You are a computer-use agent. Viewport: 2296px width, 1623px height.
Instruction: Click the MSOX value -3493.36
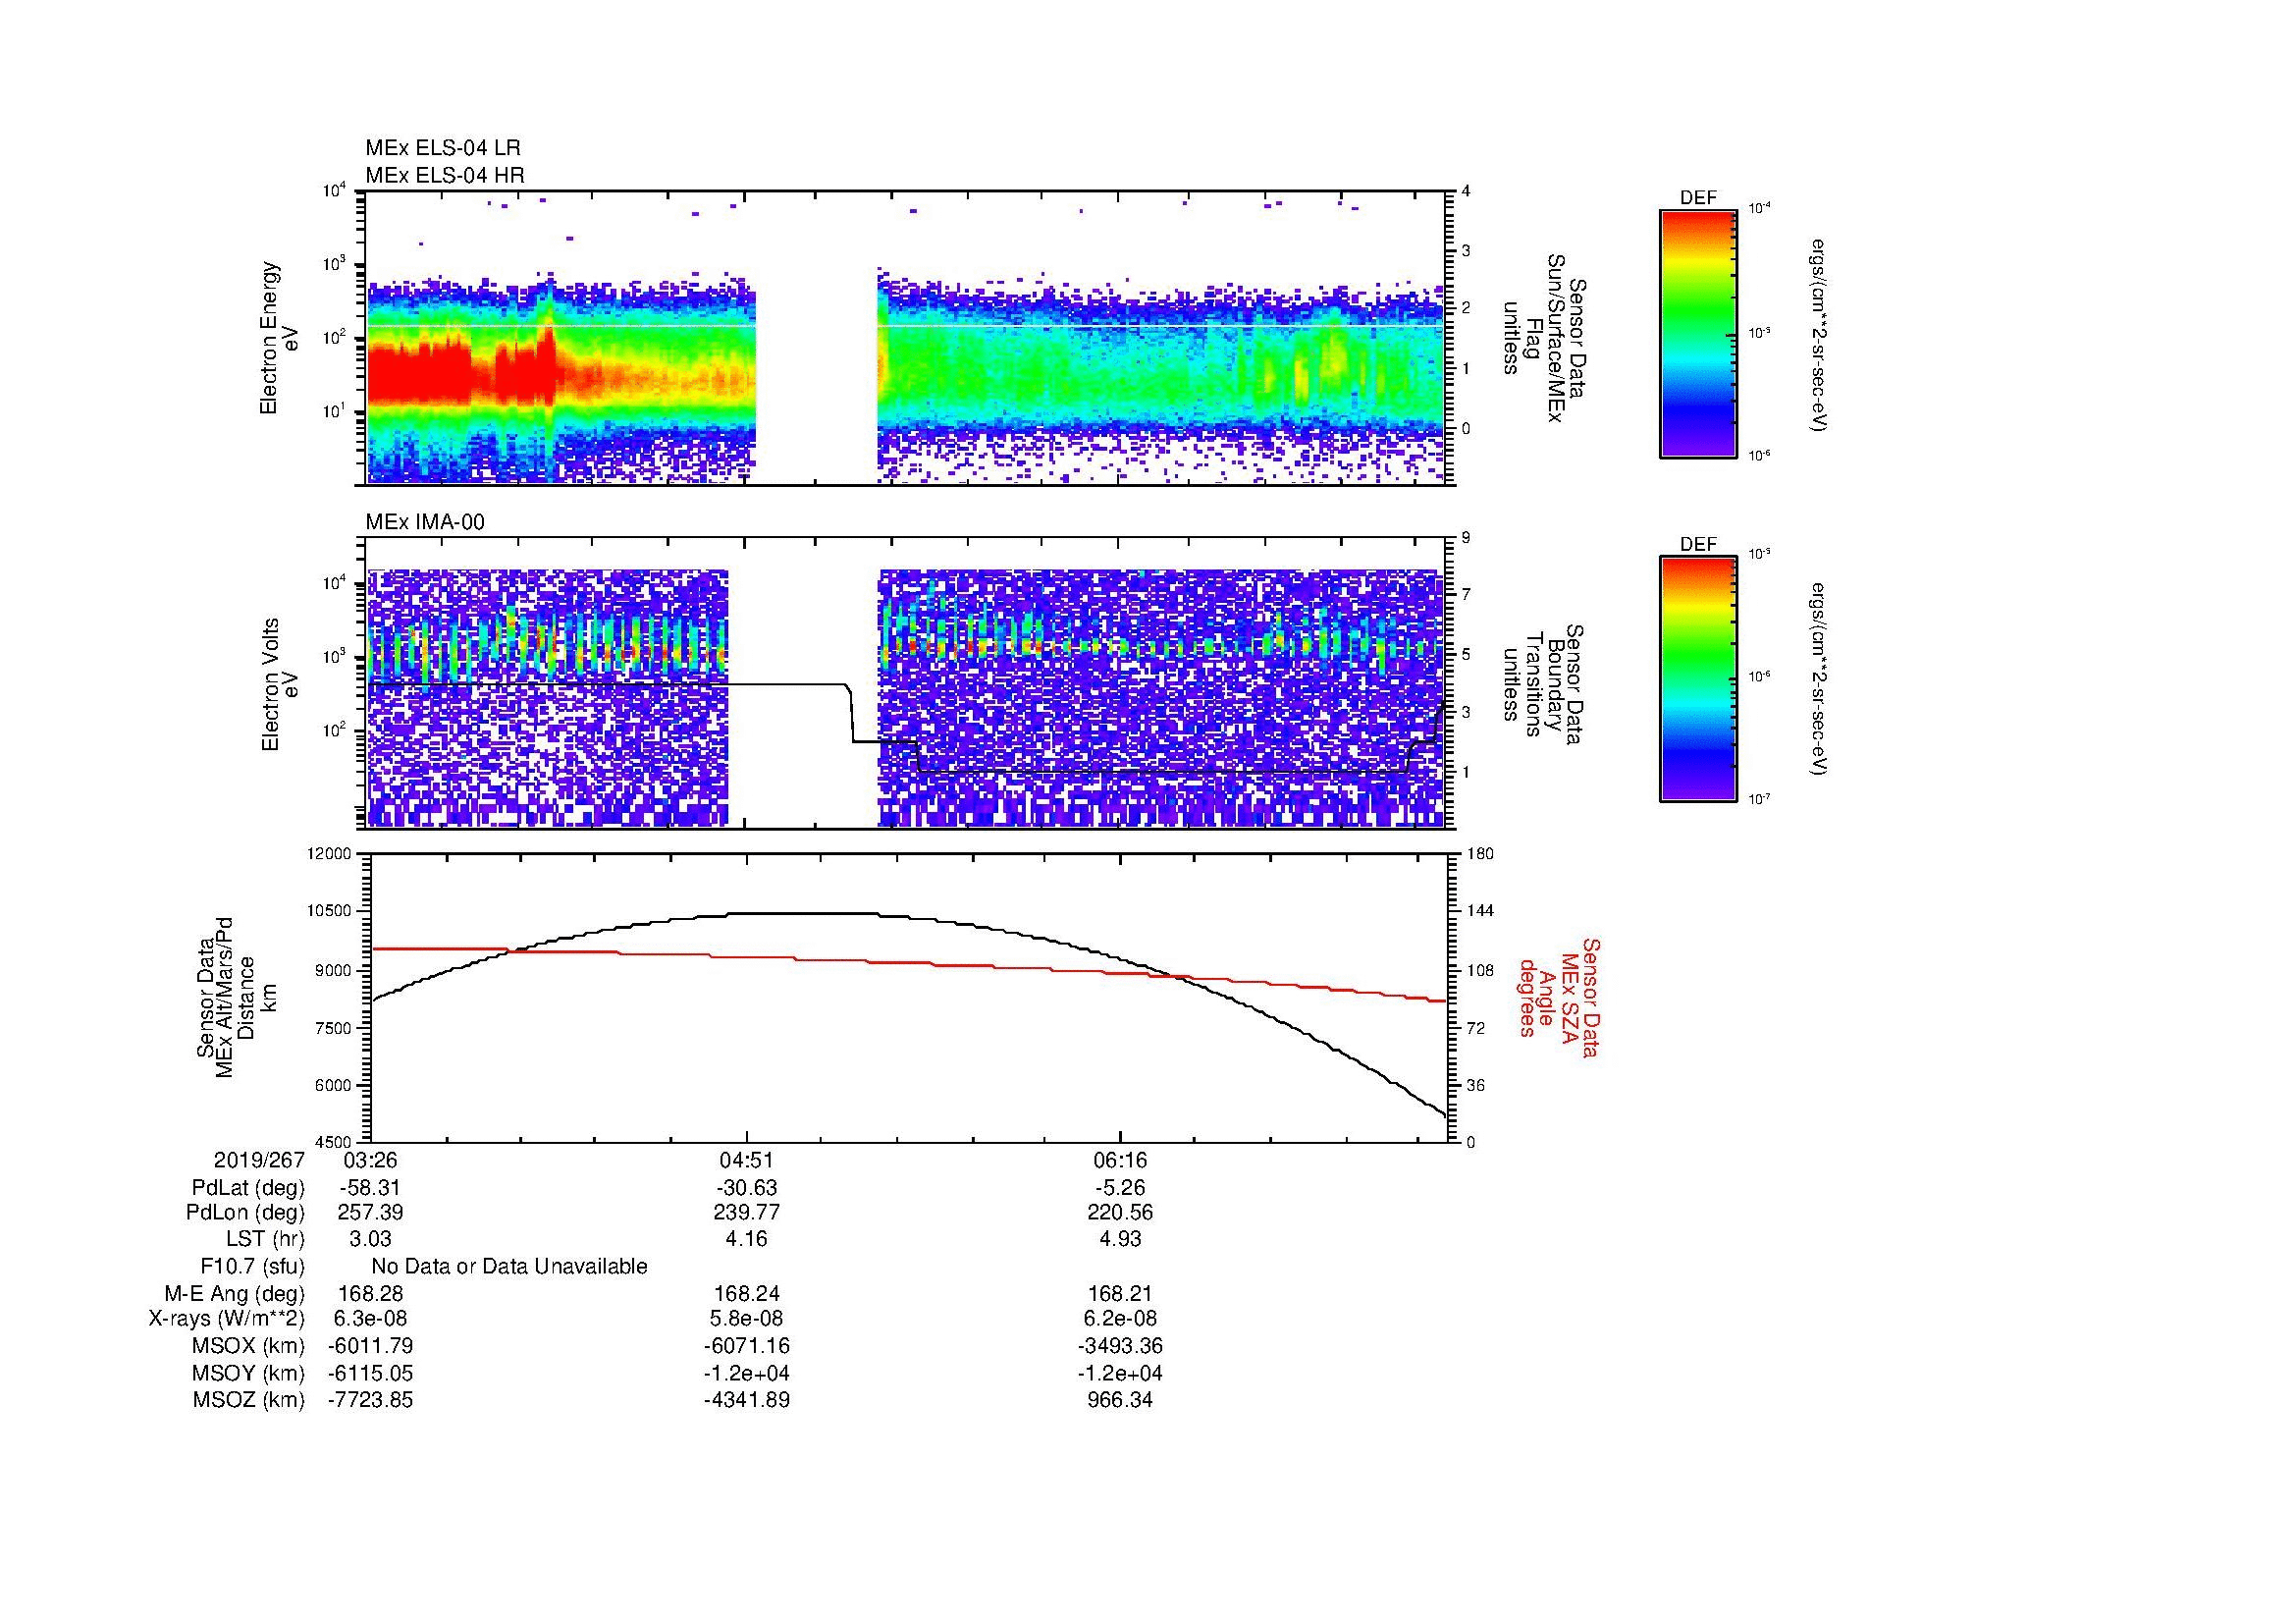point(1120,1346)
